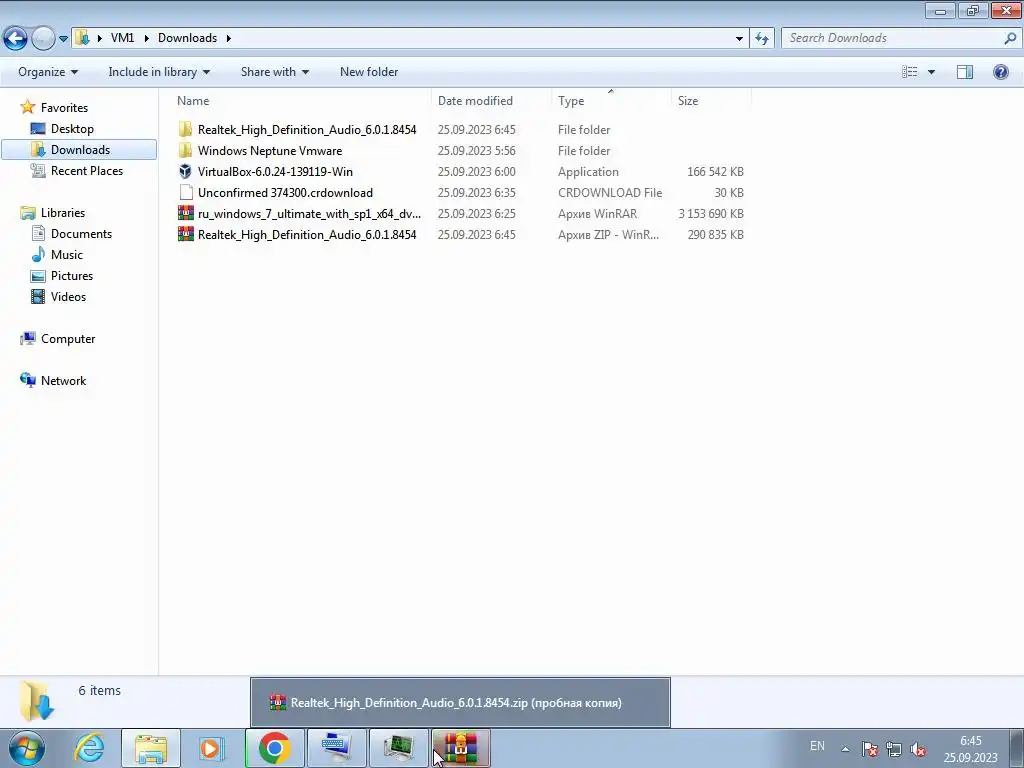Select the Unconfirmed 374300.crdownload file name

click(x=285, y=193)
